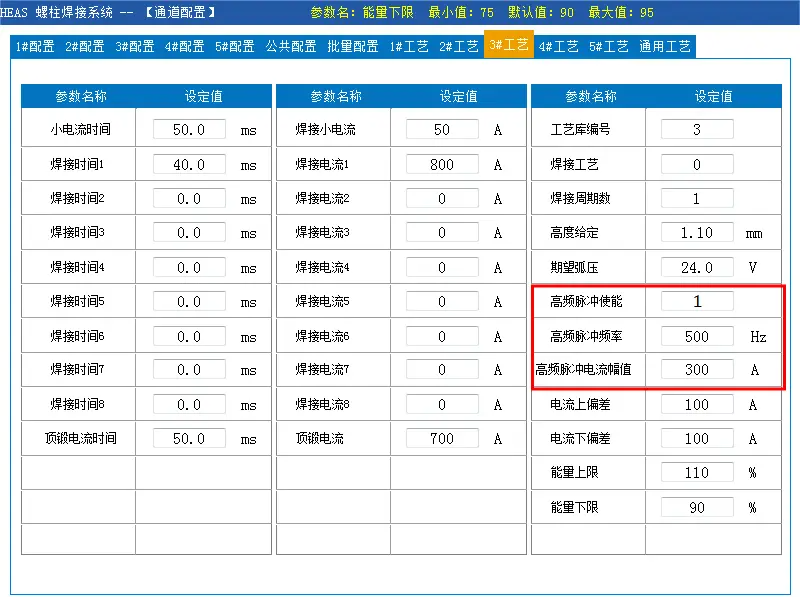Click the 期望弧压 parameter label
Image resolution: width=800 pixels, height=597 pixels.
pos(574,267)
